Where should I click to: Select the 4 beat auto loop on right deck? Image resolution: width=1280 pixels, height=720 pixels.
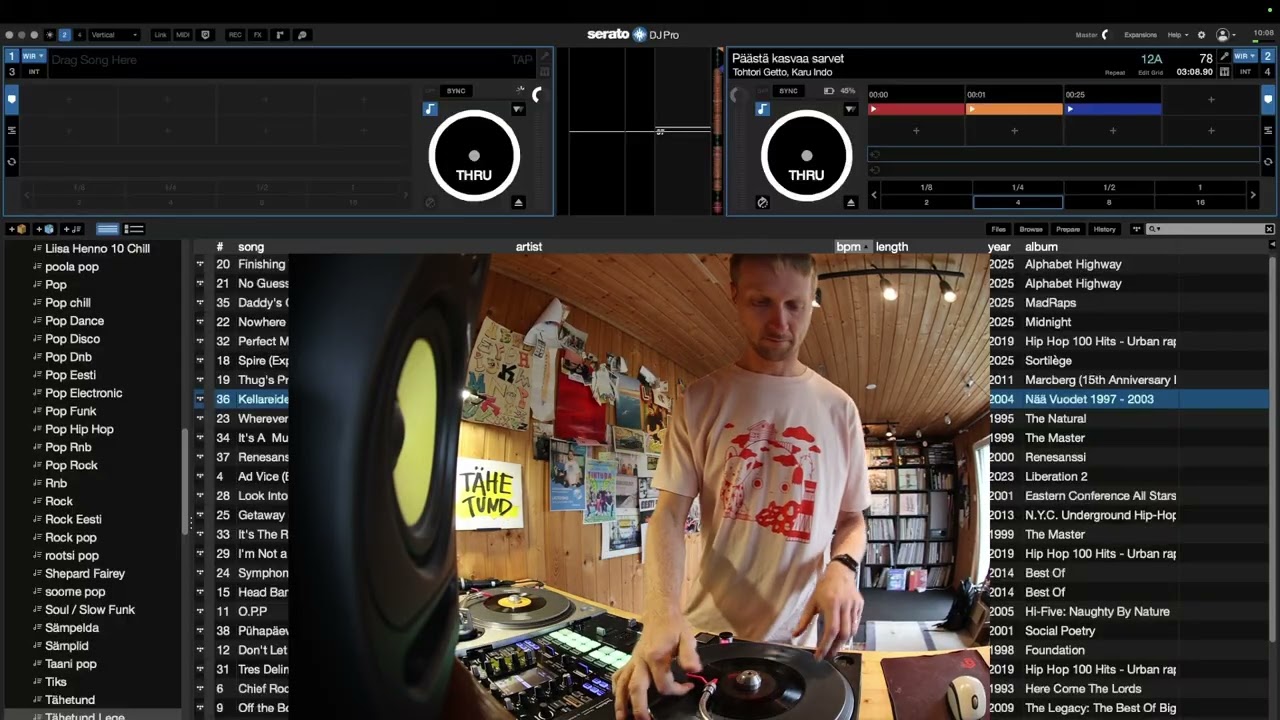click(1018, 202)
